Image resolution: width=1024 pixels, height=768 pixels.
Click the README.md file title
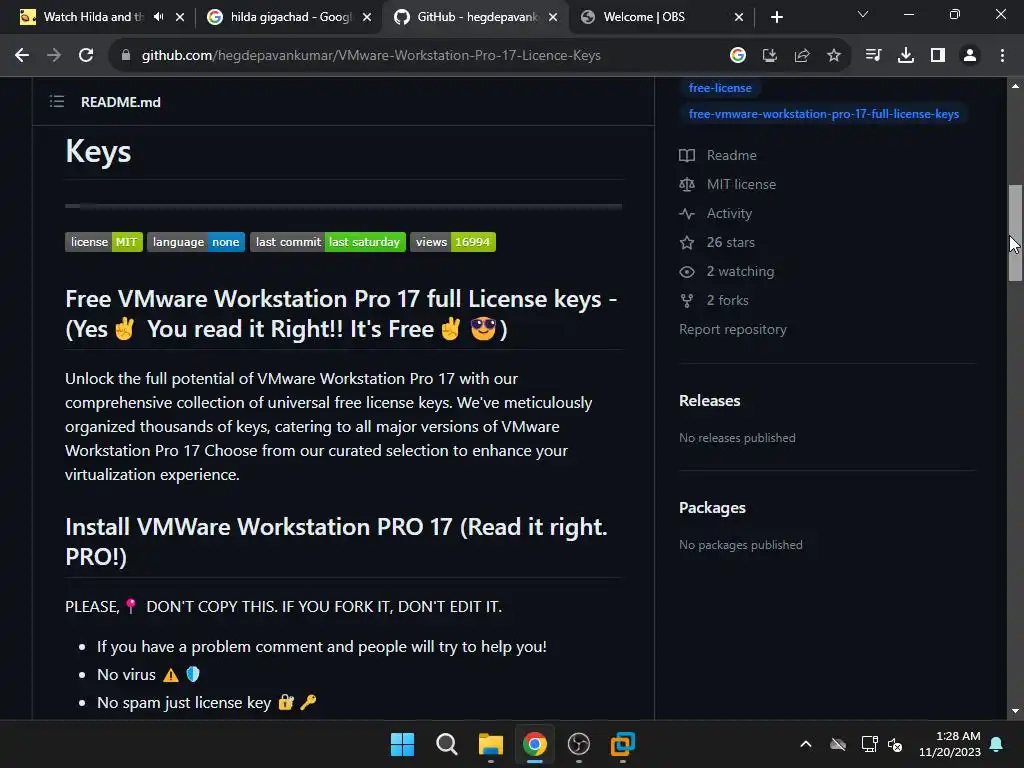pos(121,102)
